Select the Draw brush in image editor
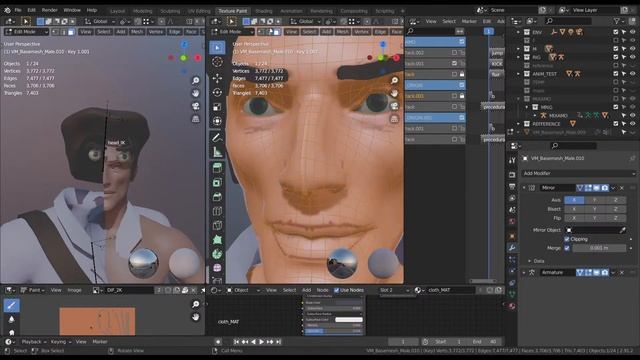Viewport: 640px width, 360px height. coord(11,305)
